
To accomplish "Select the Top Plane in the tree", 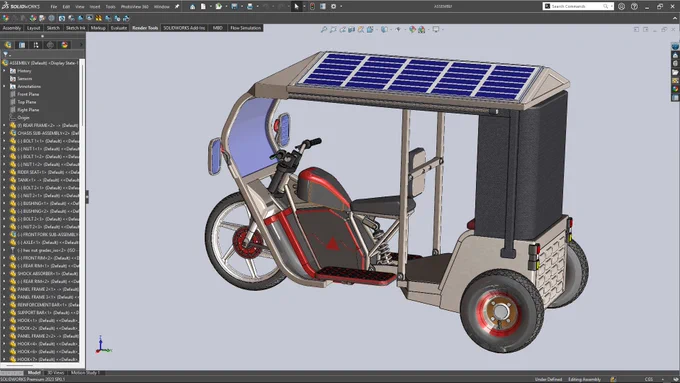I will tap(26, 102).
